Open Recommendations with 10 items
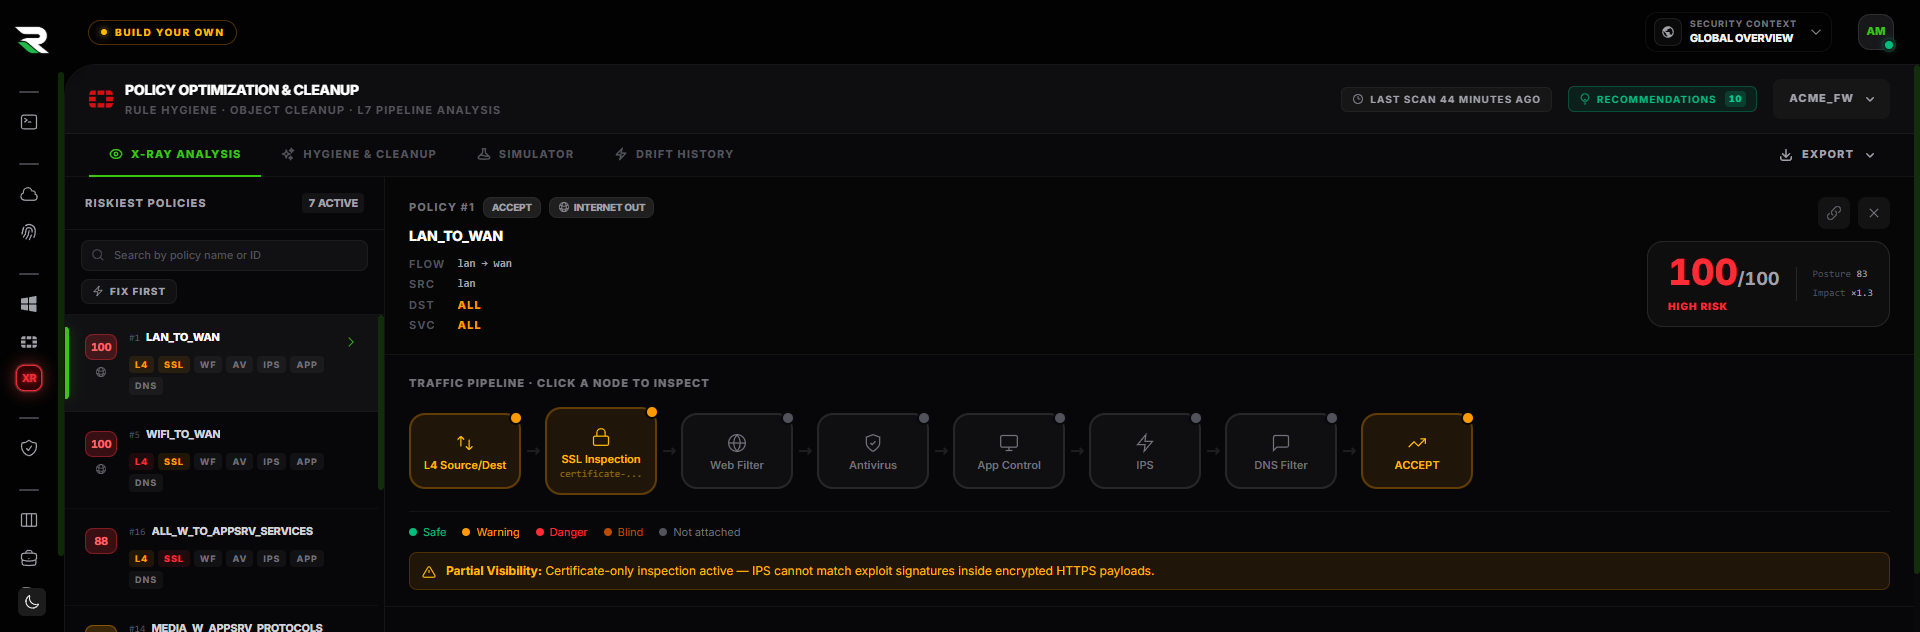Screen dimensions: 1920x632 click(x=1662, y=99)
